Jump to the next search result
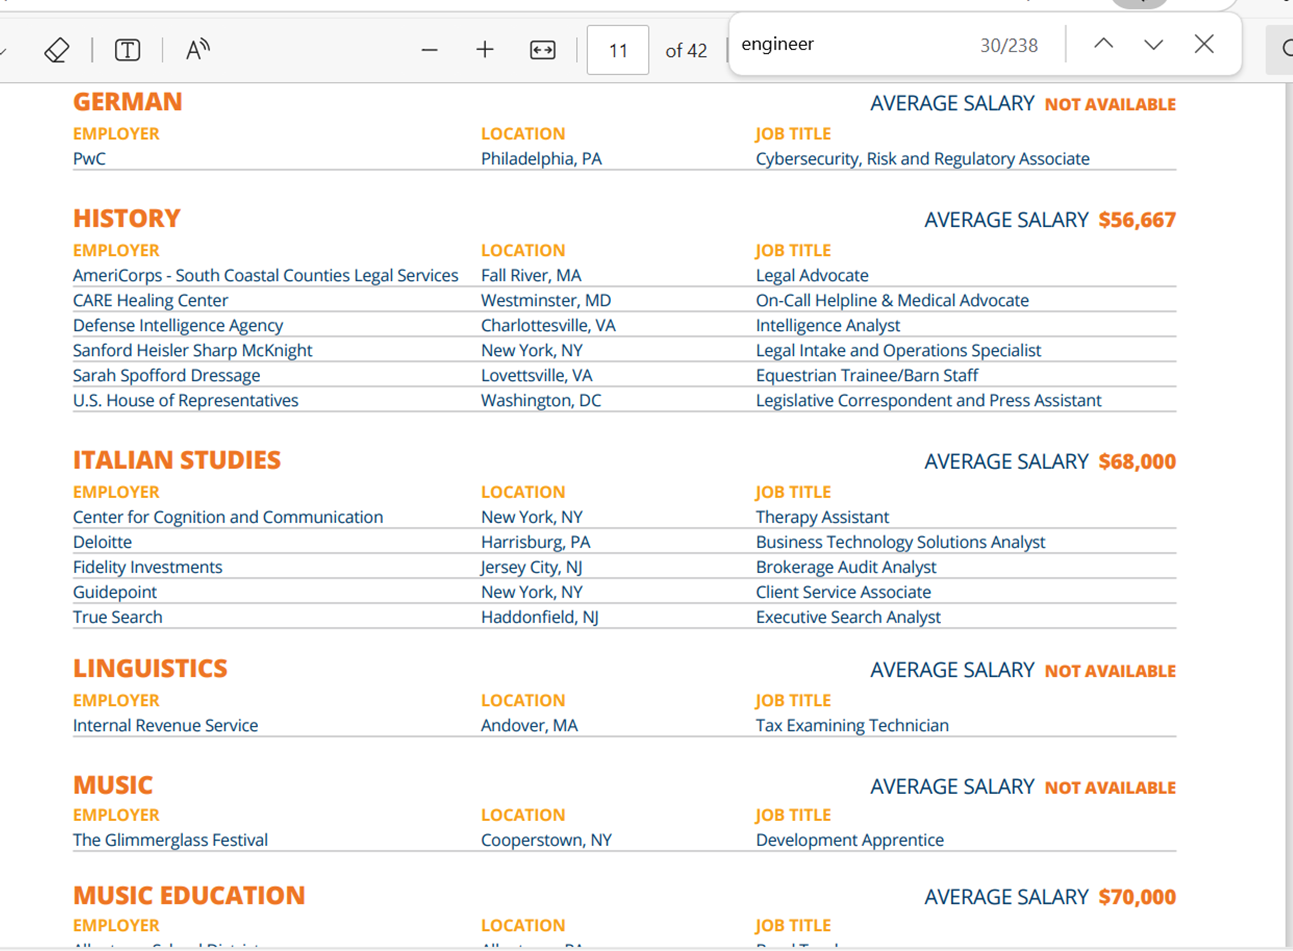 1153,44
